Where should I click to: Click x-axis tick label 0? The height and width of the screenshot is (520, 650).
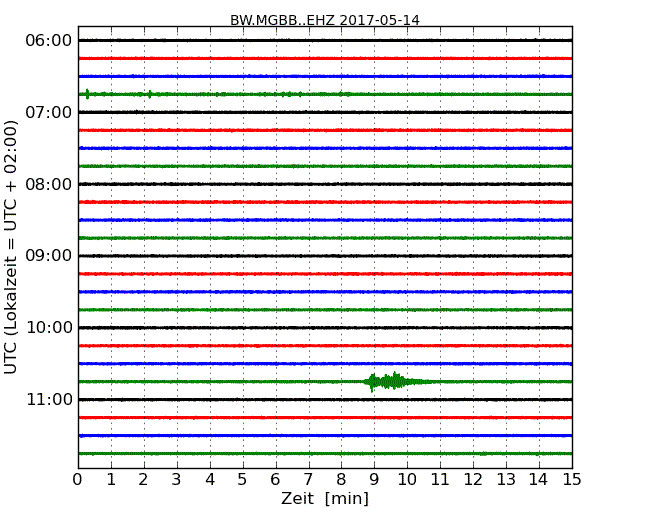78,480
